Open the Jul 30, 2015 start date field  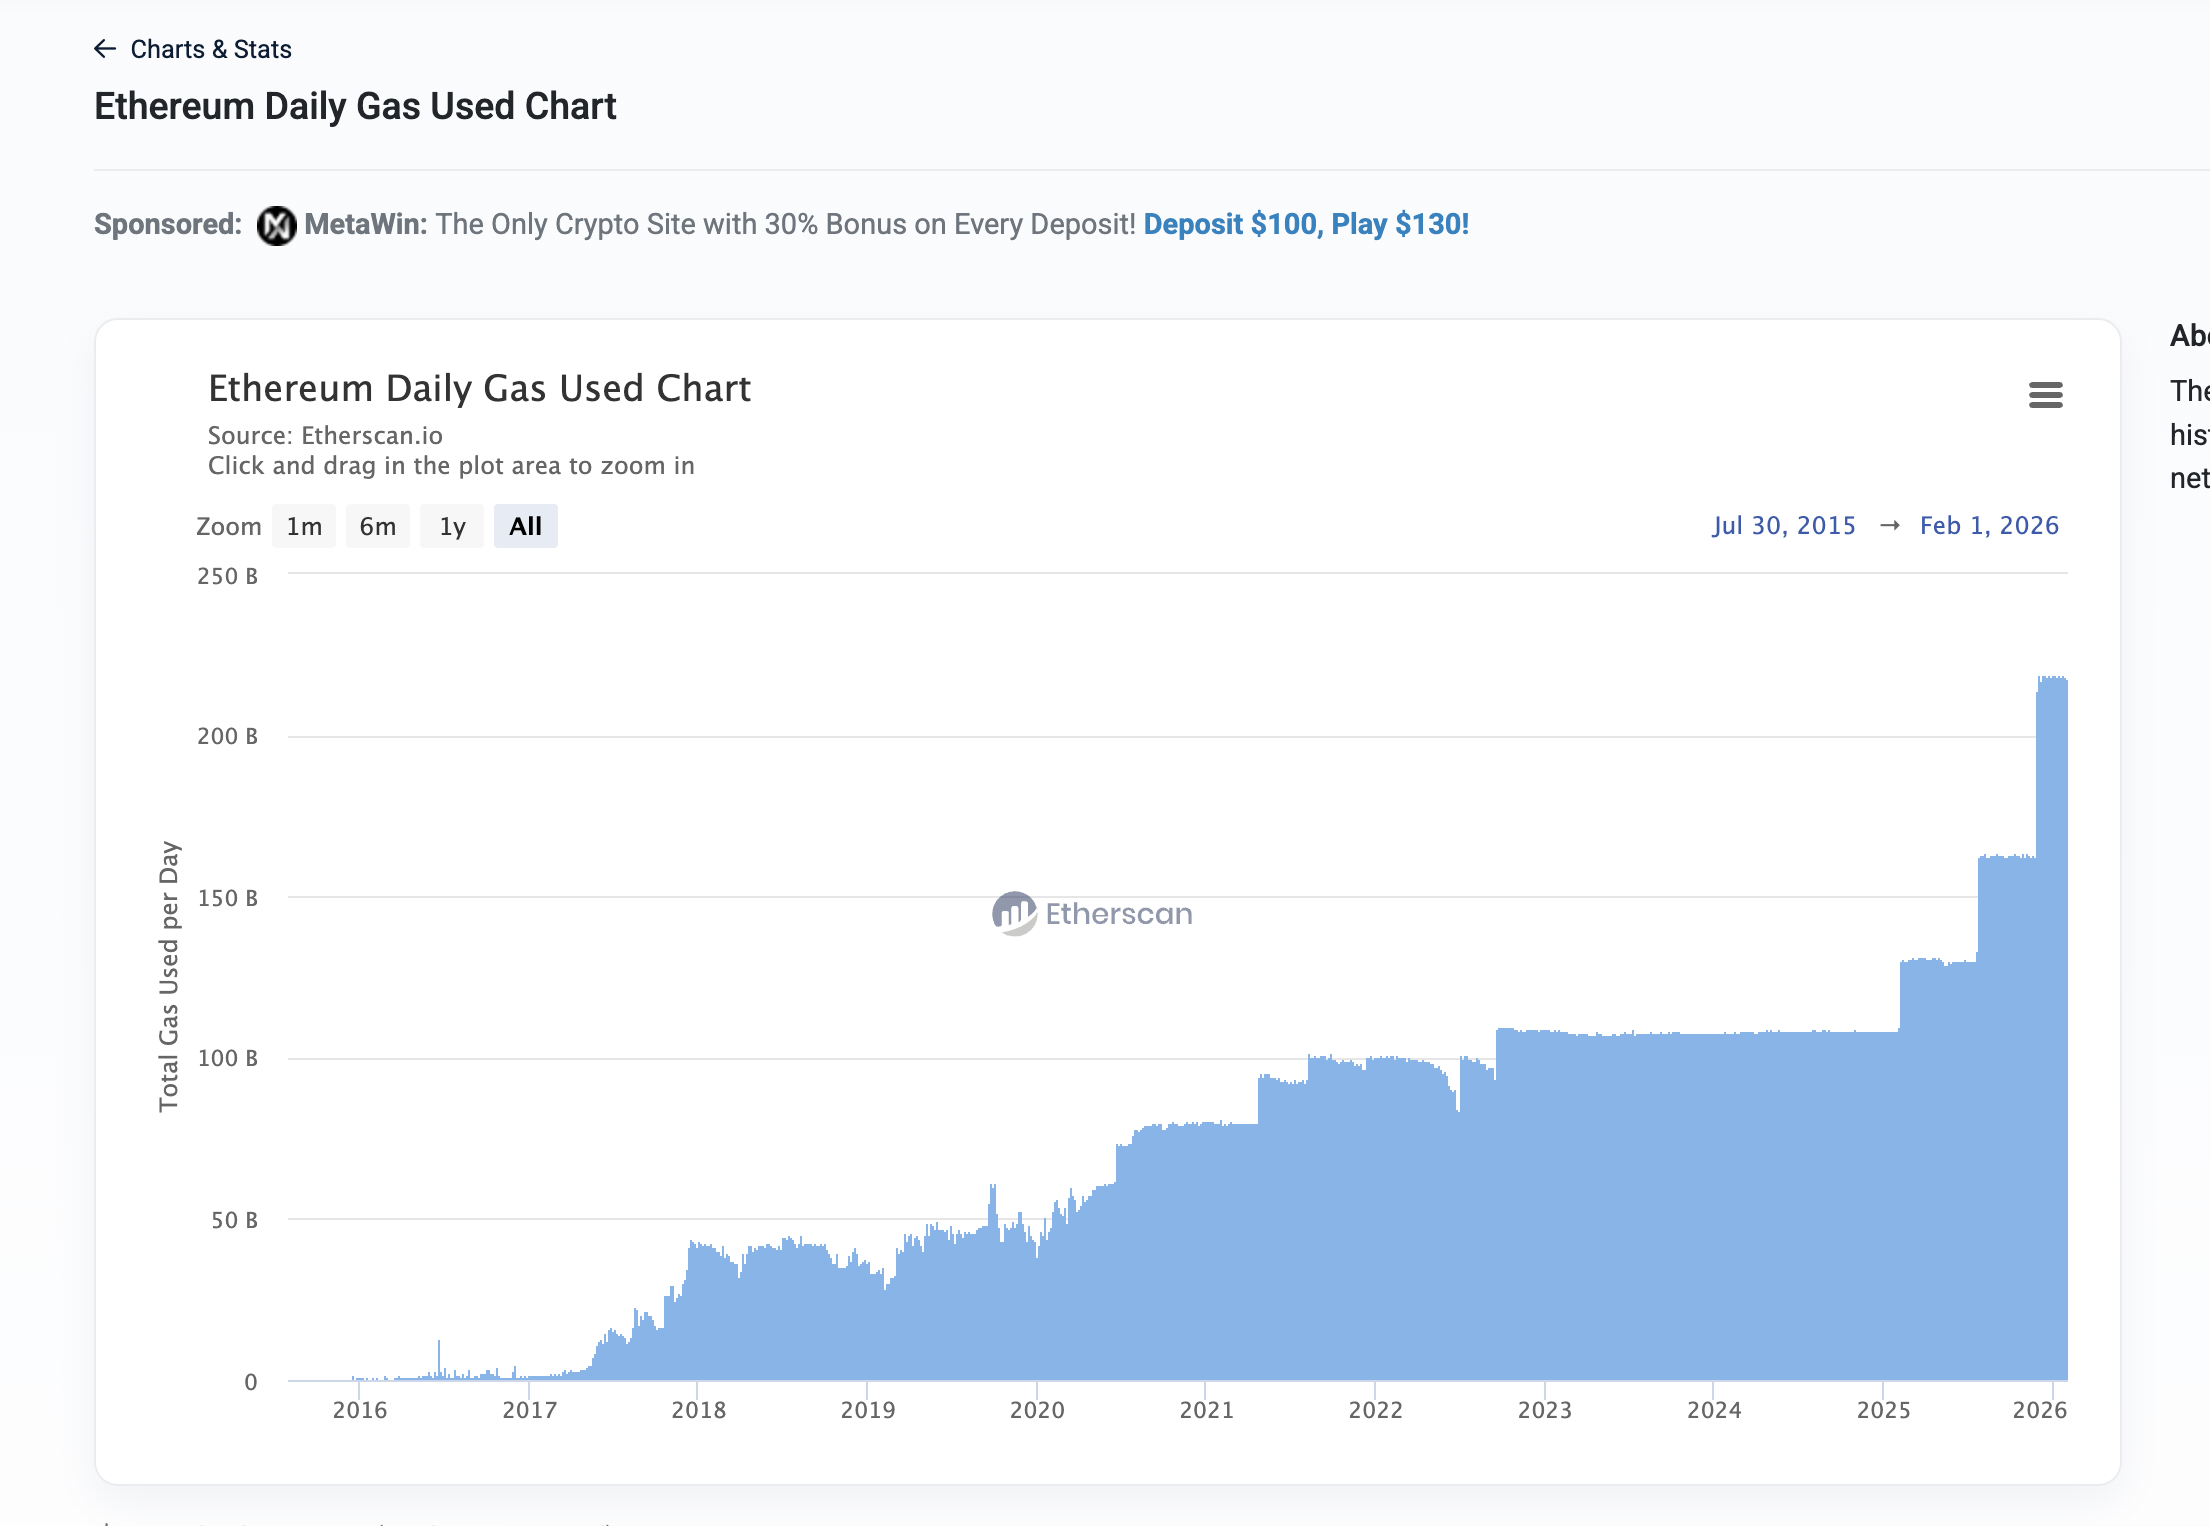click(x=1783, y=526)
